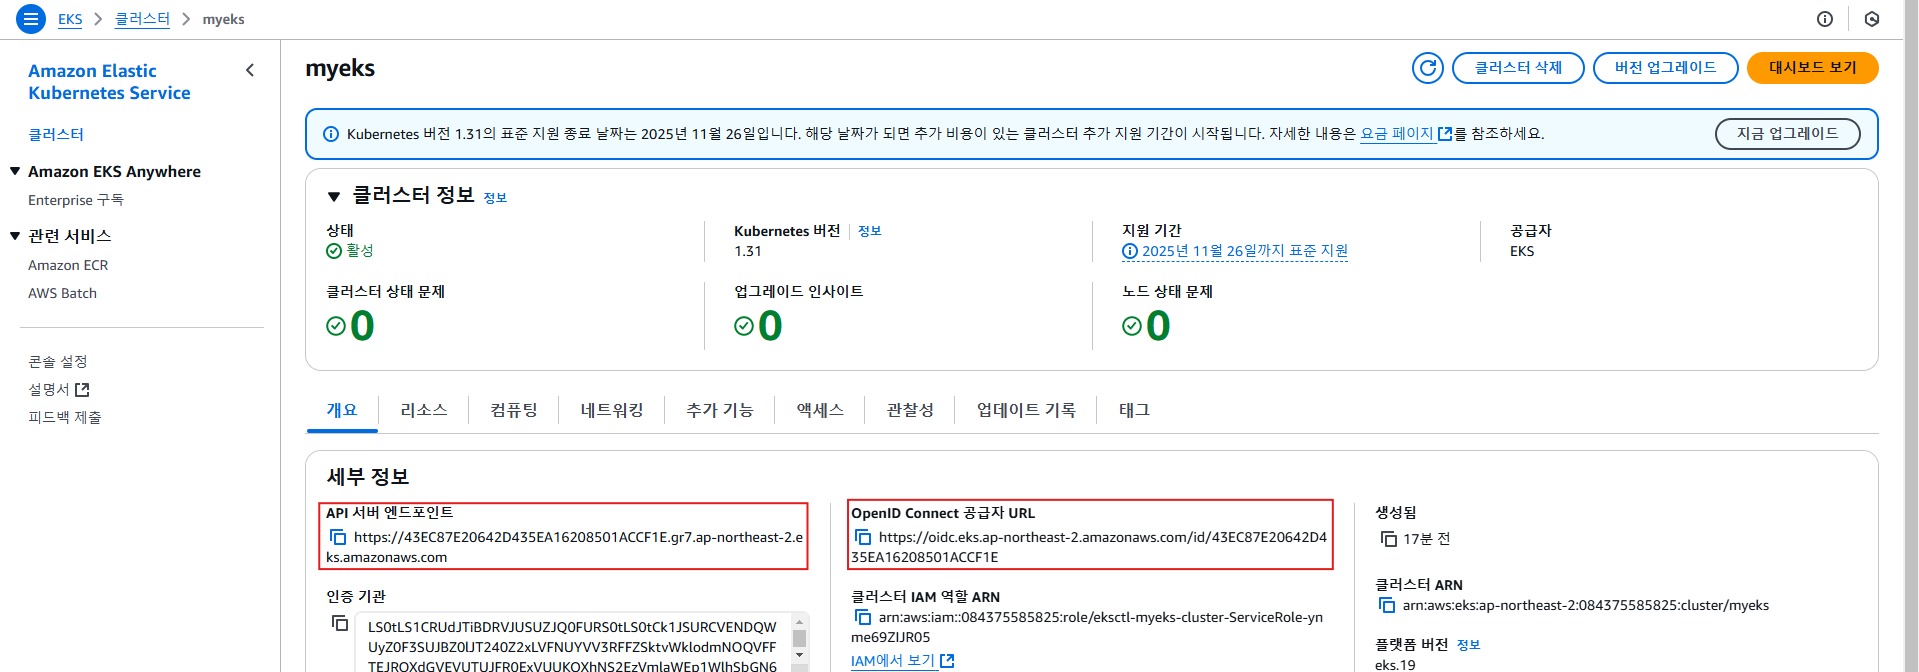Open the hamburger navigation menu
The image size is (1919, 672).
(31, 19)
